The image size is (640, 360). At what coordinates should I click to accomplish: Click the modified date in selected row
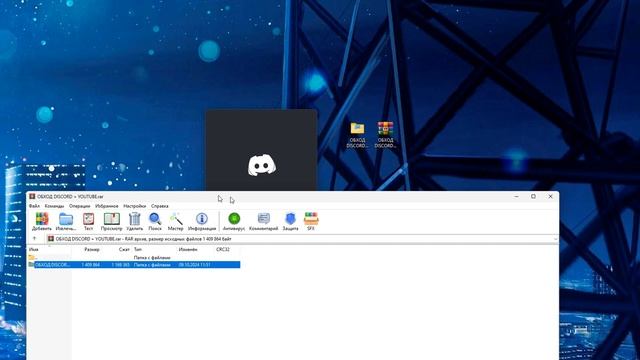pyautogui.click(x=194, y=265)
